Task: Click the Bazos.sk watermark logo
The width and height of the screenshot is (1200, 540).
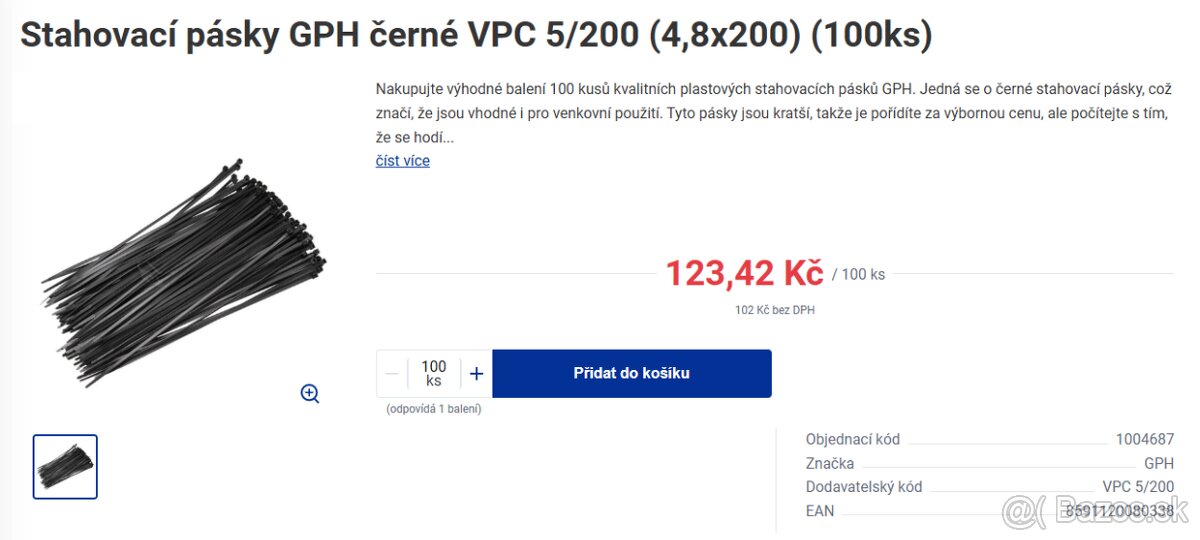Action: (x=1095, y=512)
